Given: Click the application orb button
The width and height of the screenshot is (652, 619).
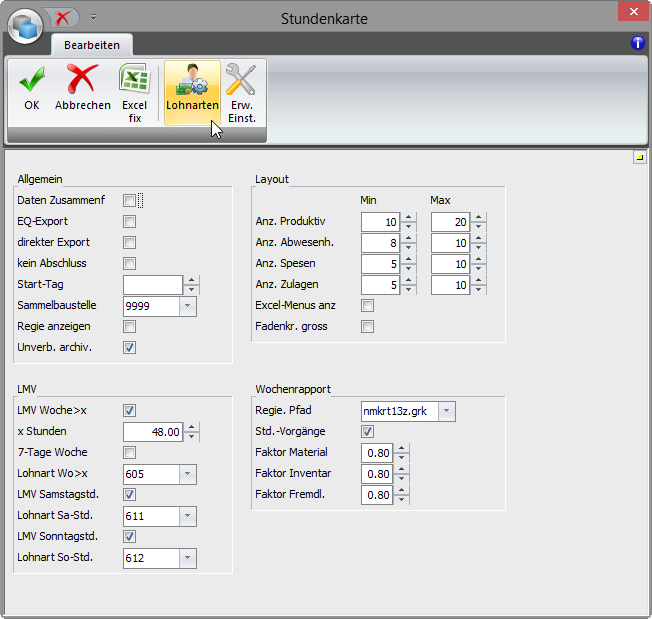Looking at the screenshot, I should coord(25,25).
